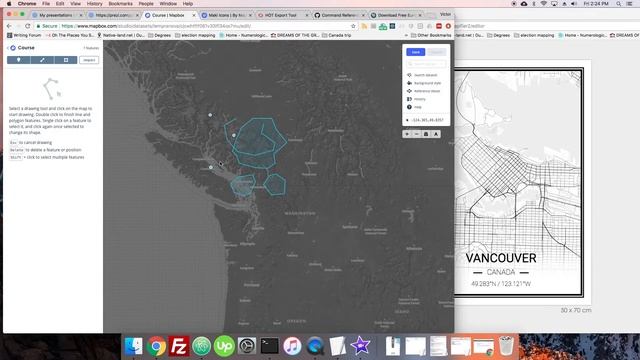Open Native-land.net bookmark
This screenshot has height=360, width=640.
click(120, 36)
